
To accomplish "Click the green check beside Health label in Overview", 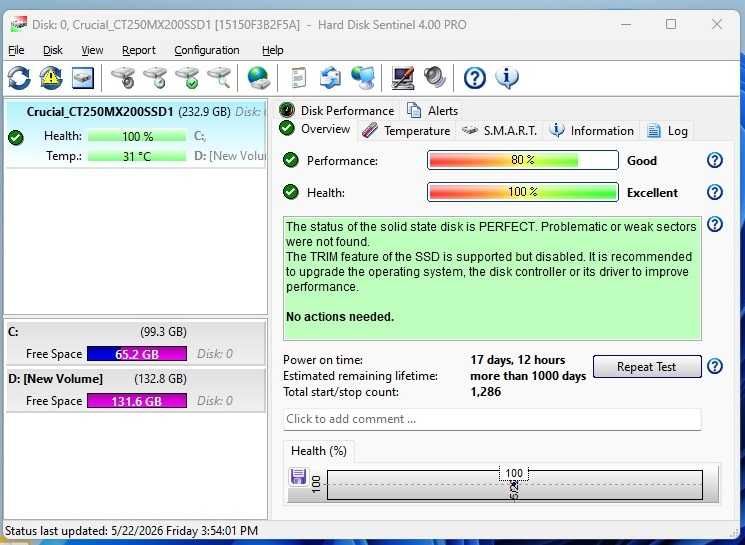I will [x=291, y=192].
